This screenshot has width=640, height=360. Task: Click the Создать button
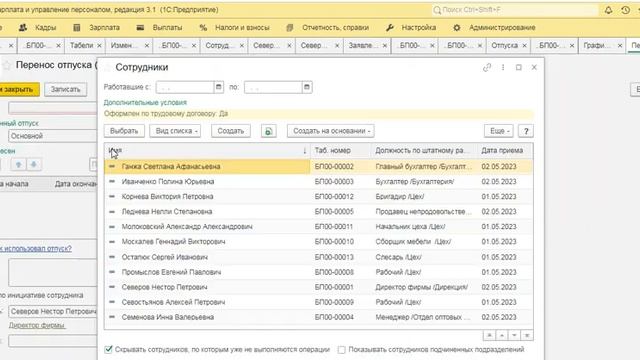pos(231,131)
